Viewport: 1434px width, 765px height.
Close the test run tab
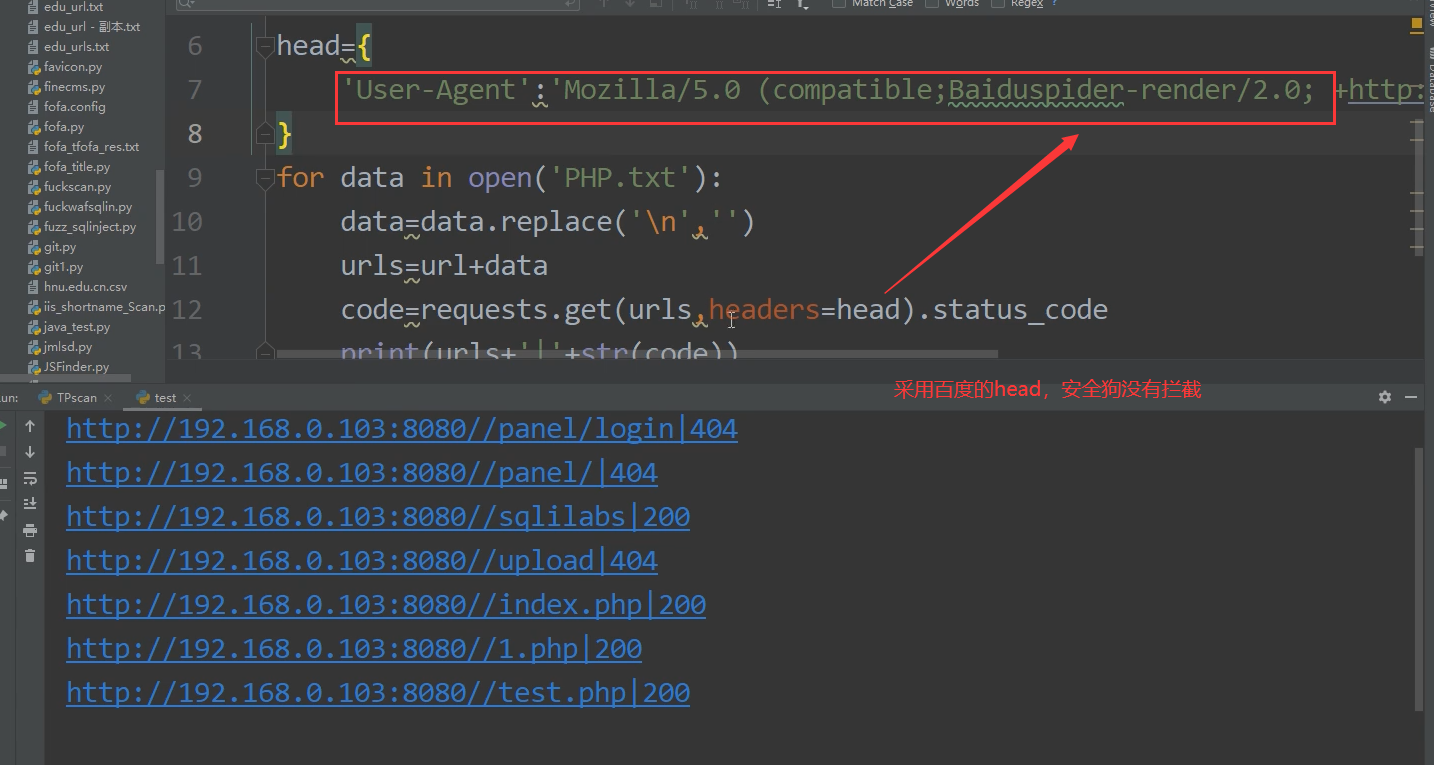(186, 398)
